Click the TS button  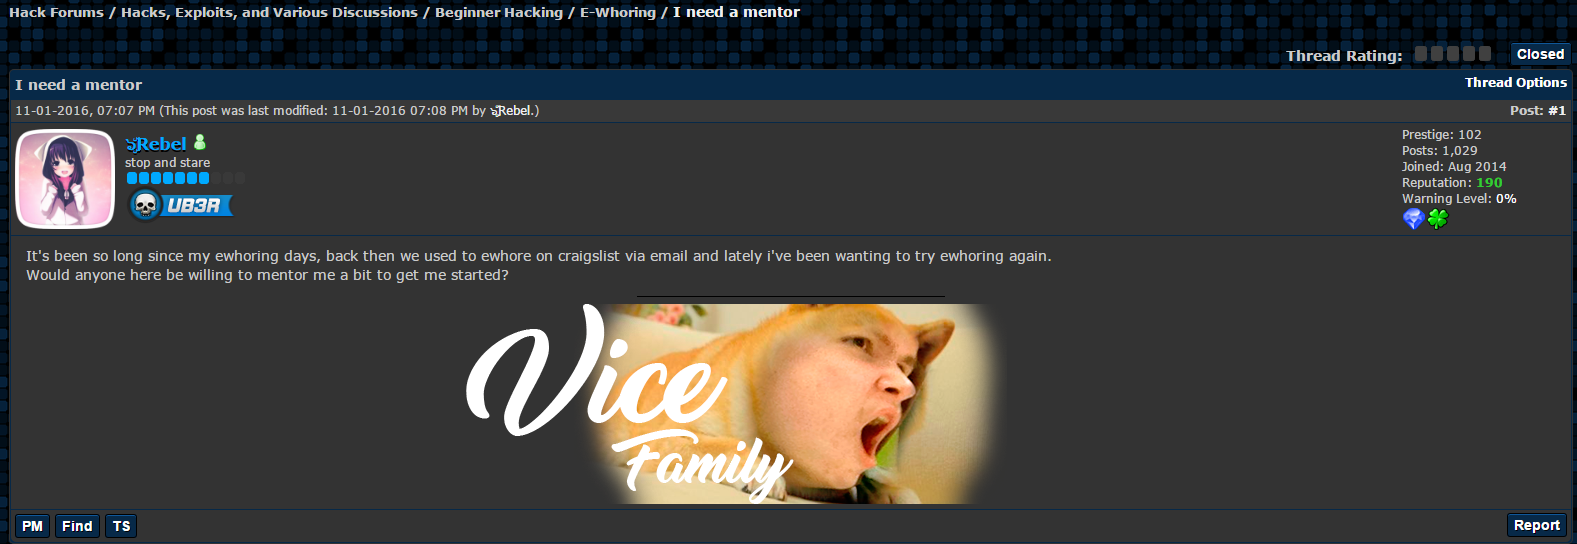[x=122, y=526]
